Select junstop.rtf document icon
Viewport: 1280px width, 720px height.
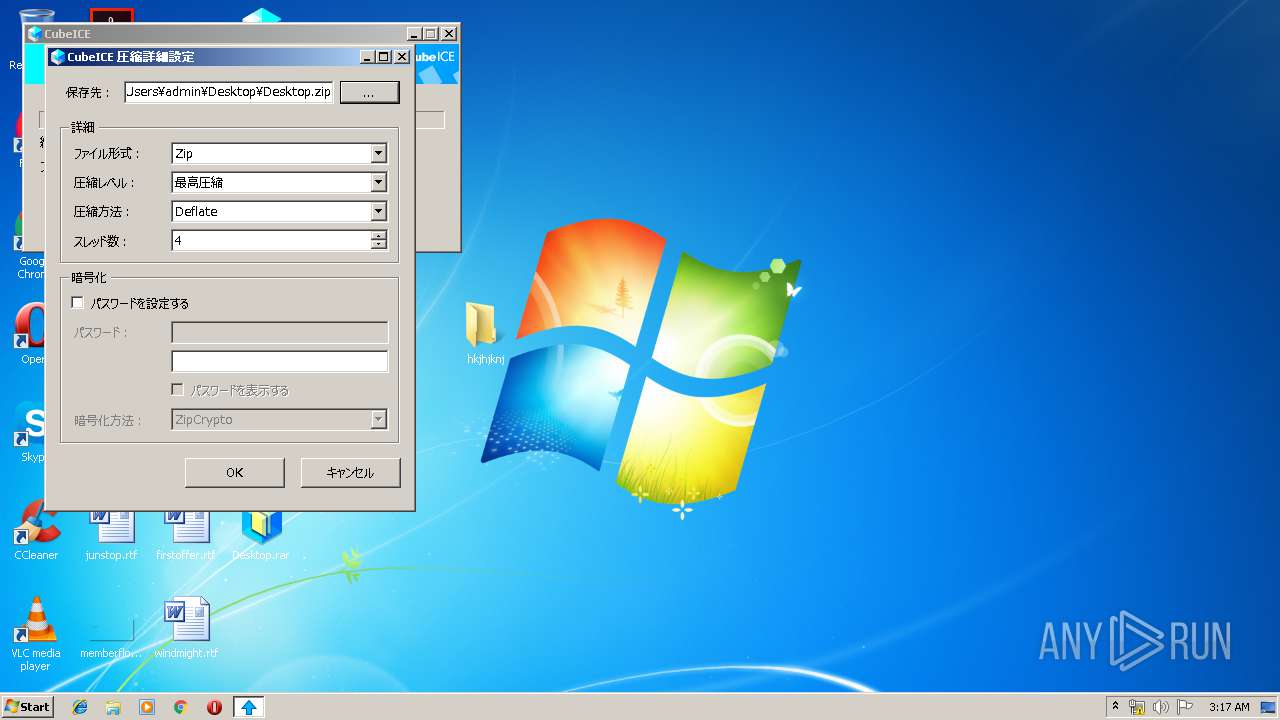111,536
